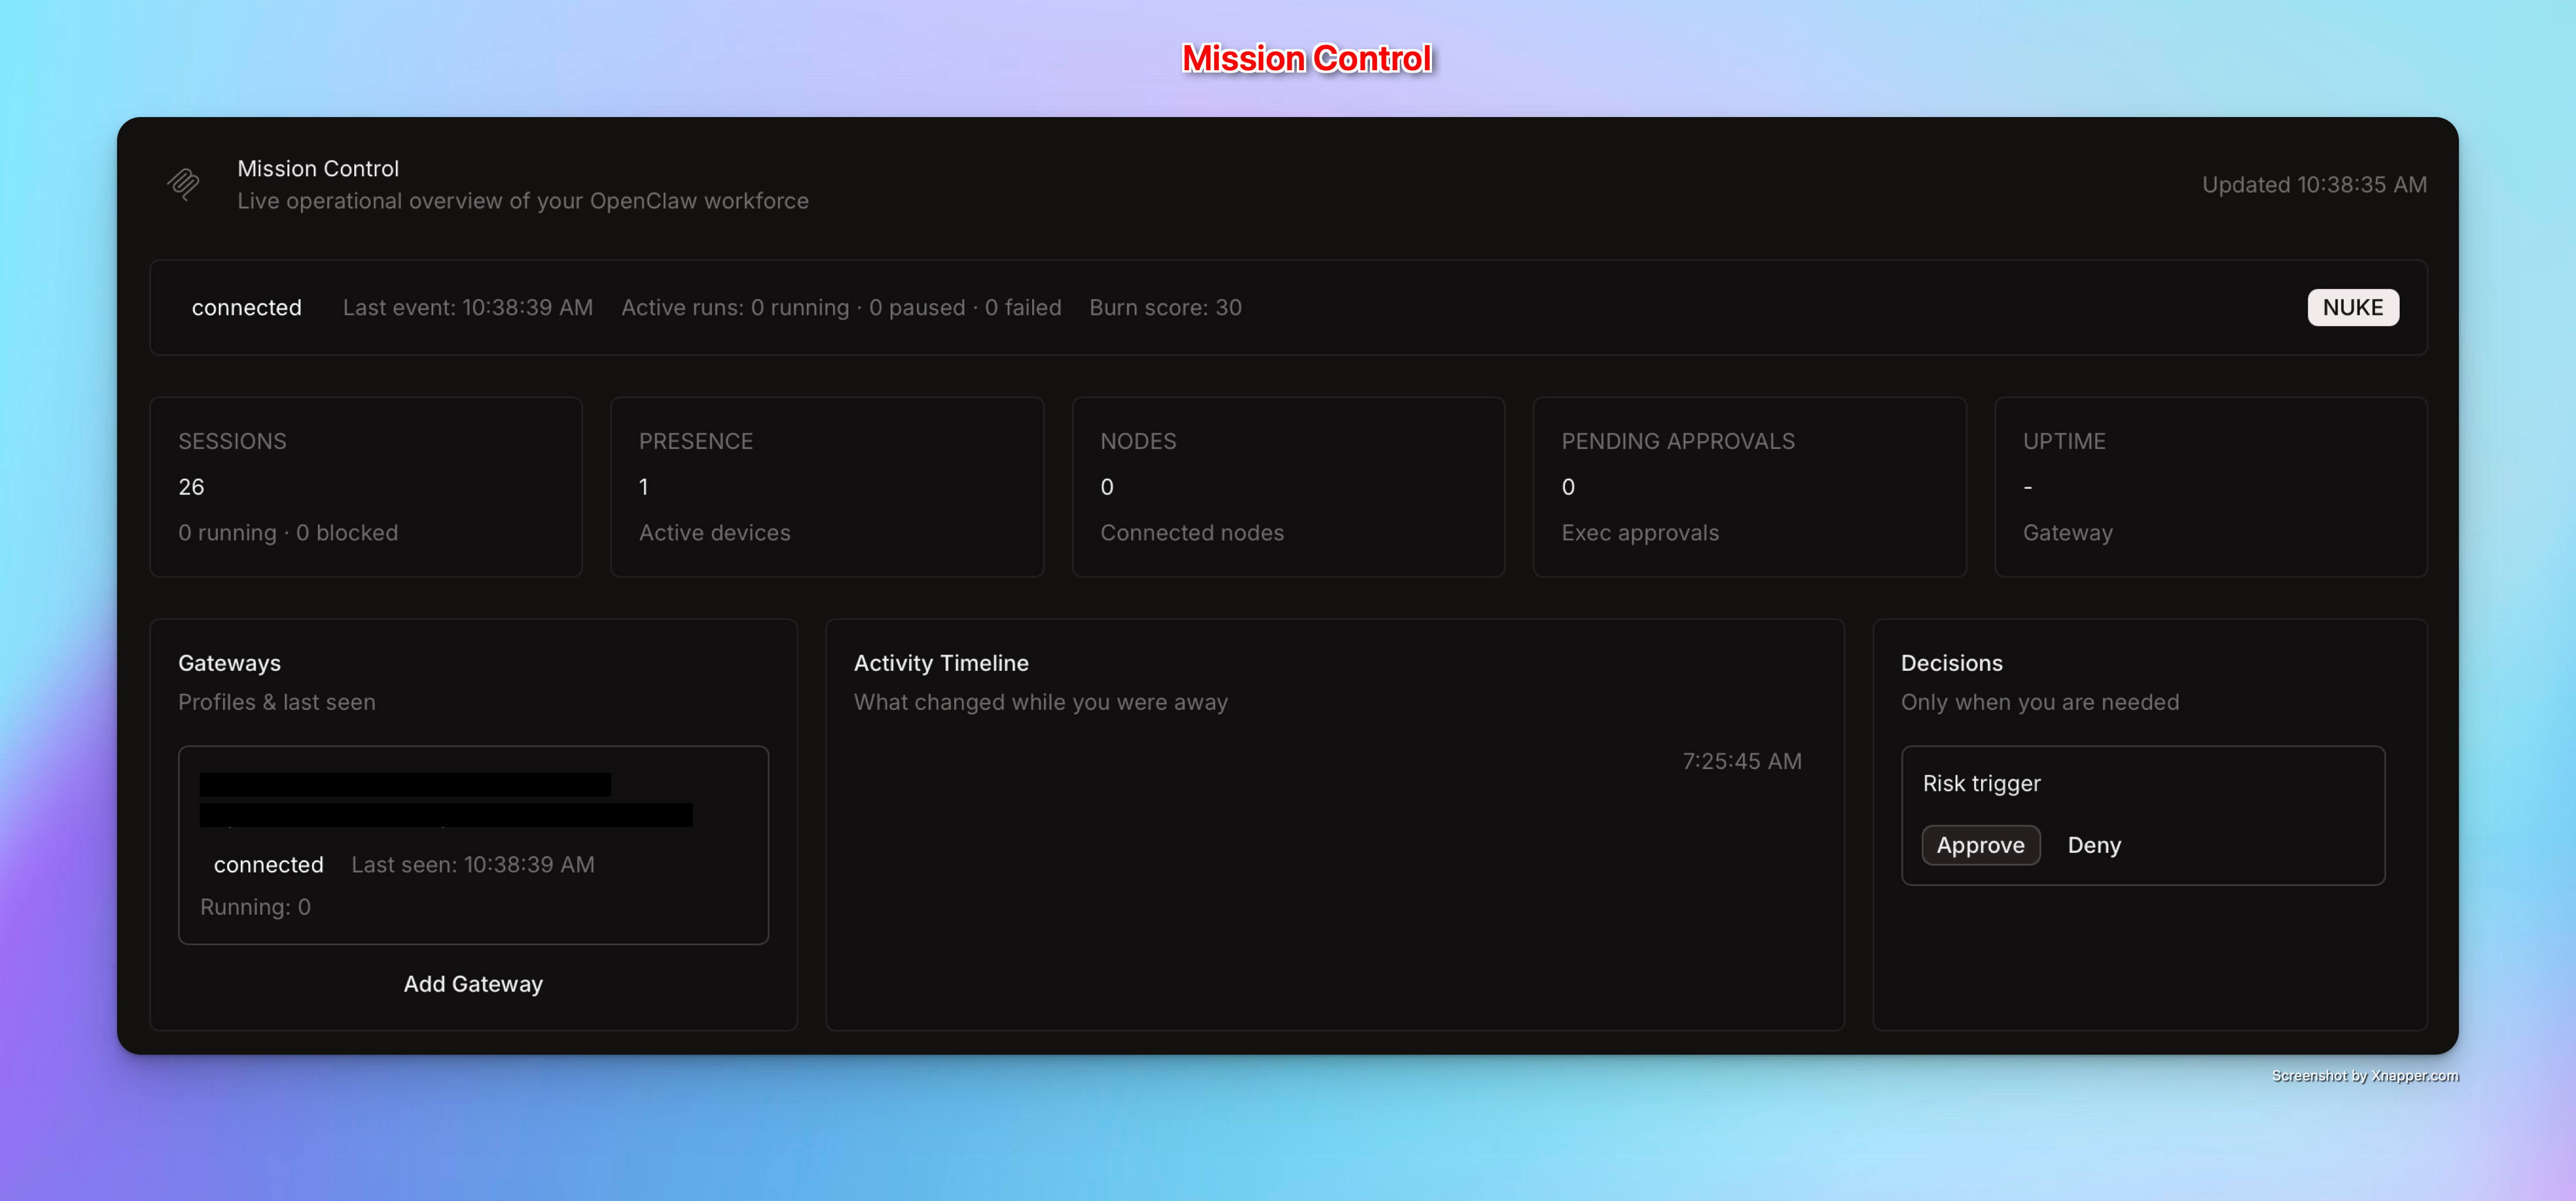Screen dimensions: 2576x1201
Task: Click the Activity Timeline panel heading
Action: [x=940, y=663]
